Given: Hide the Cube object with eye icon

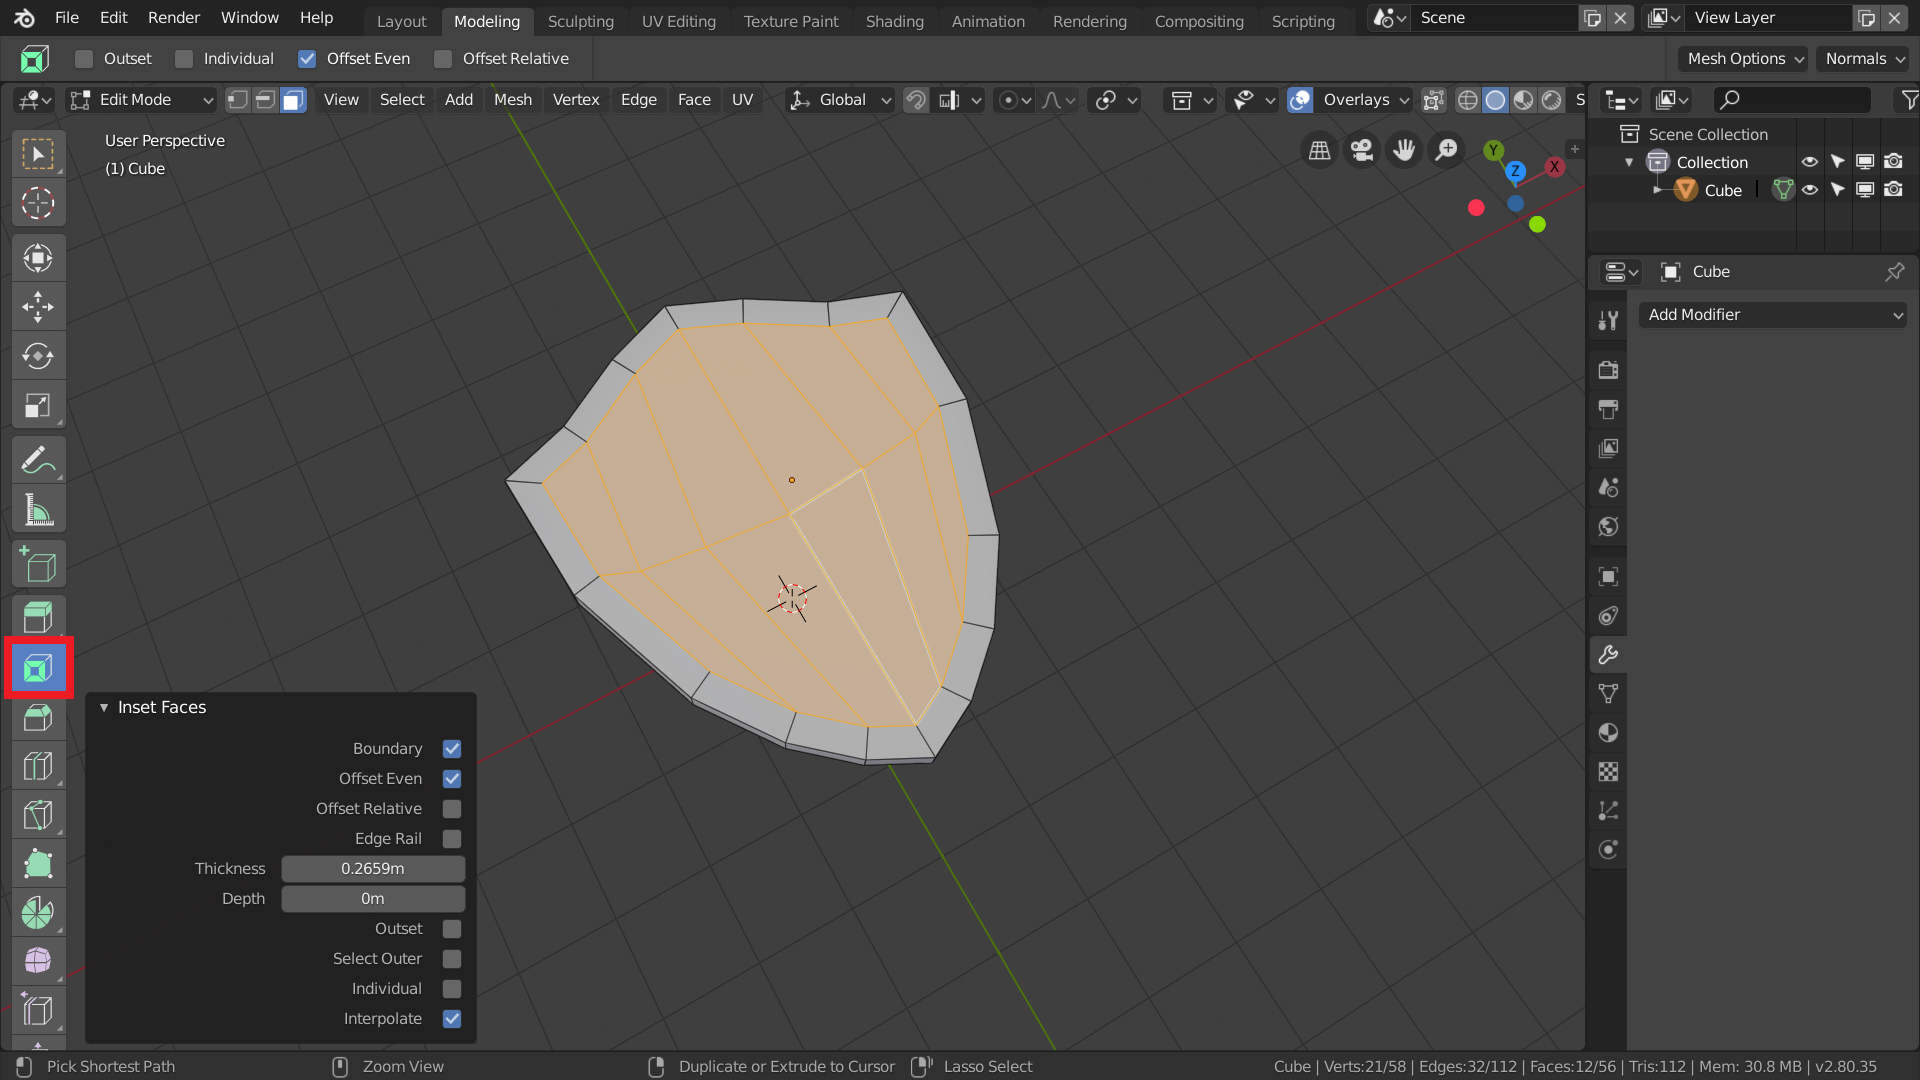Looking at the screenshot, I should [x=1810, y=190].
